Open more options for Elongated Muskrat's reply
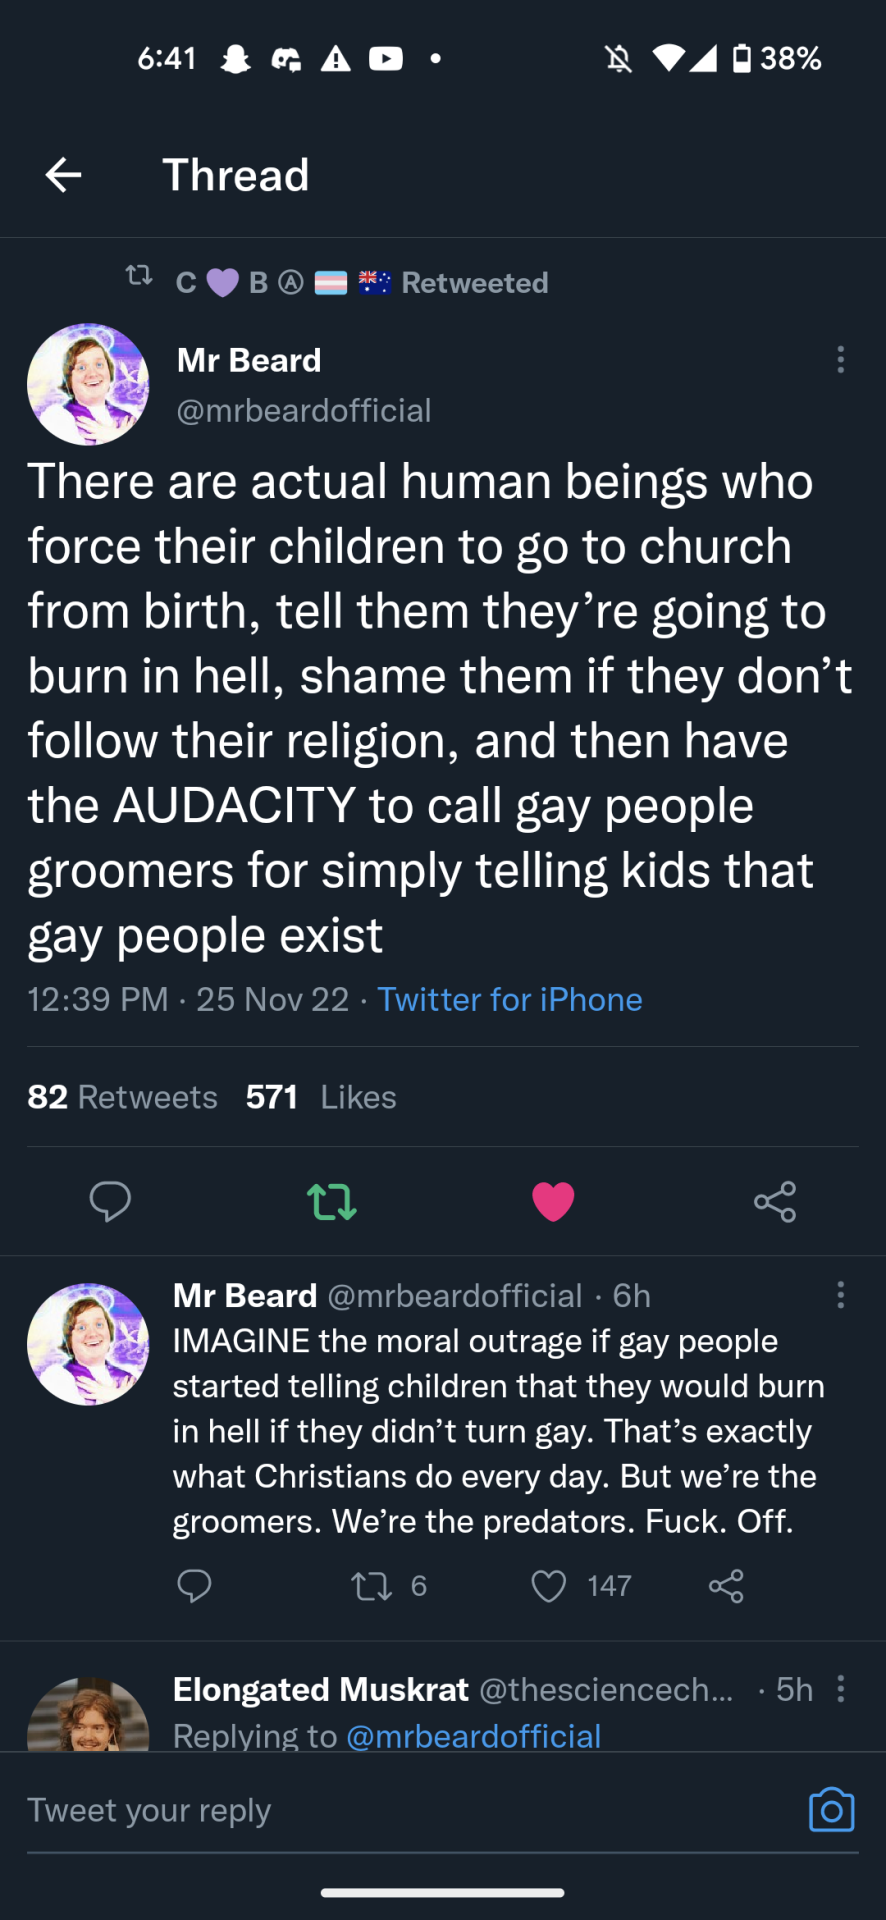The image size is (886, 1920). pyautogui.click(x=840, y=1689)
